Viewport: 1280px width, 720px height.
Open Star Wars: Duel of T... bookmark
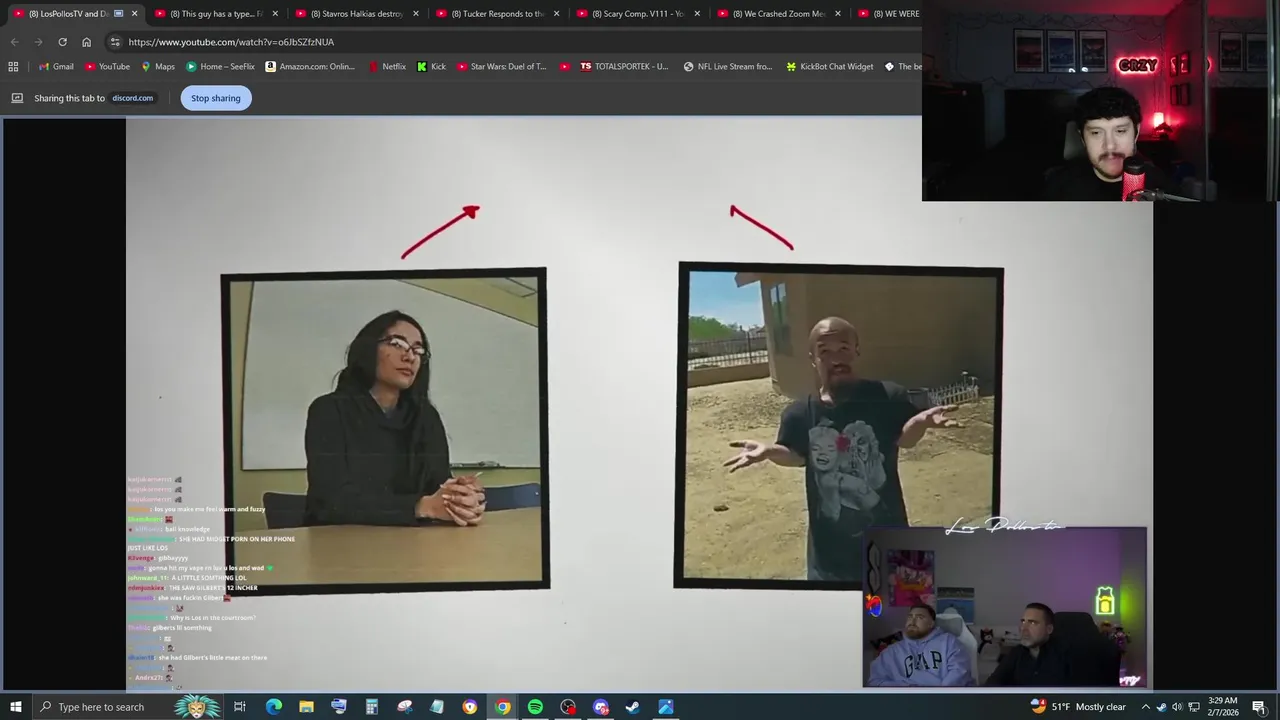tap(501, 67)
